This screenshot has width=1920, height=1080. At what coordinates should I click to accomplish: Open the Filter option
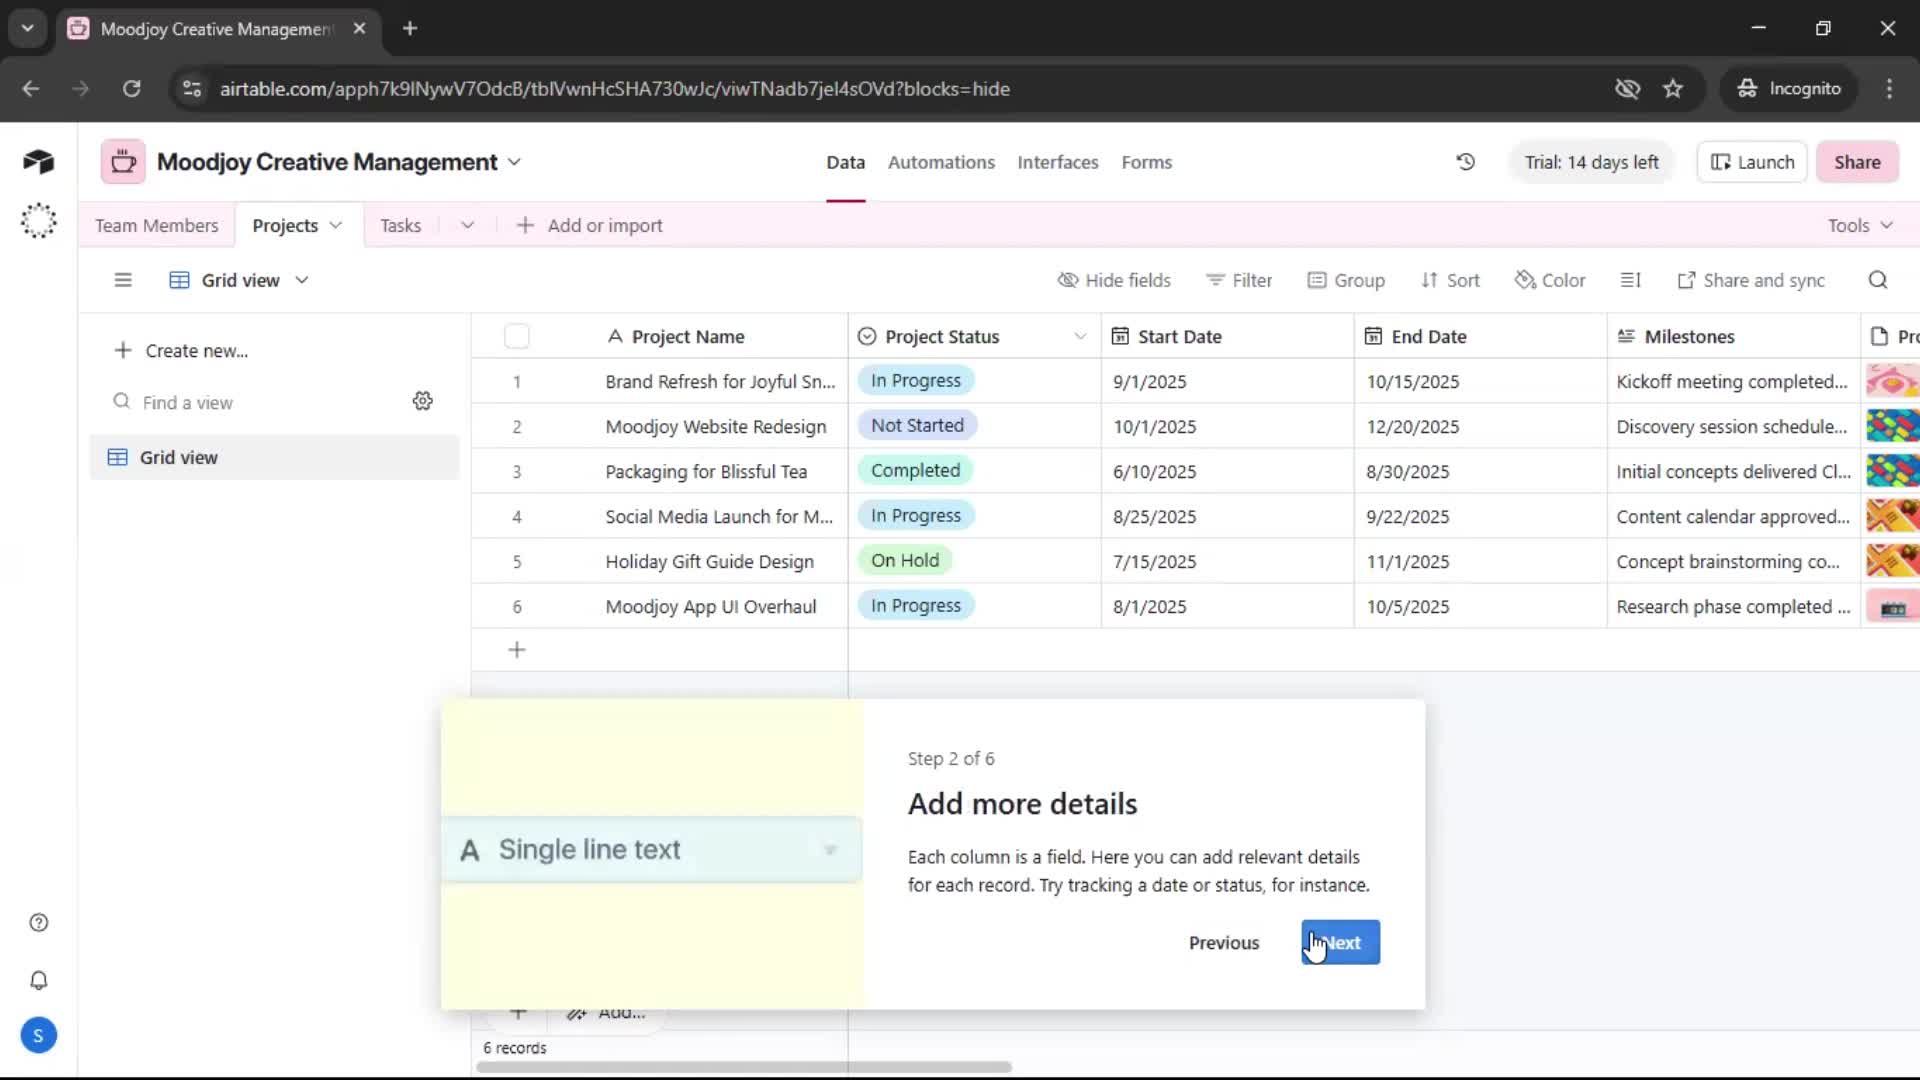[1239, 280]
